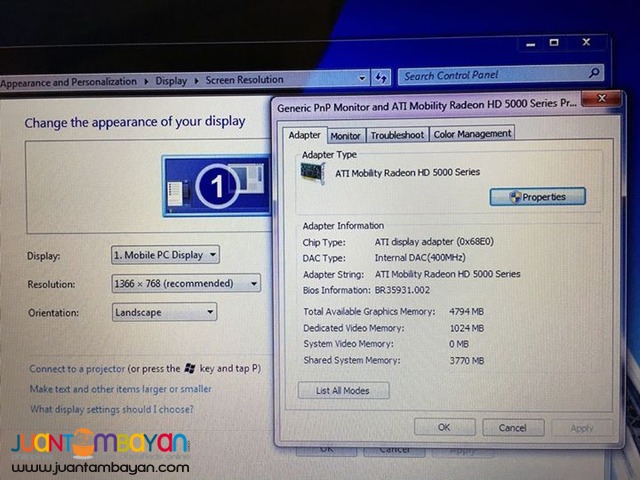Click the shield icon on Properties
Image resolution: width=640 pixels, height=480 pixels.
tap(516, 197)
